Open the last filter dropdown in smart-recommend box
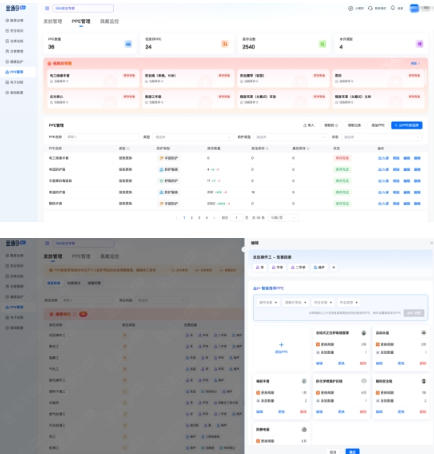 (x=348, y=302)
